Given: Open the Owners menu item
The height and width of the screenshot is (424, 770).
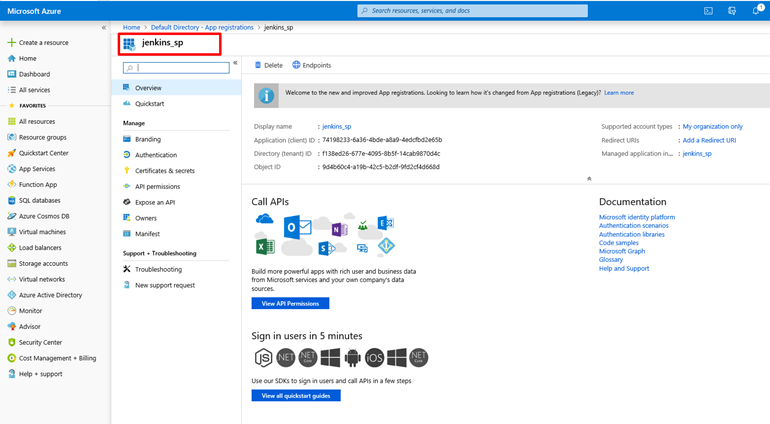Looking at the screenshot, I should pos(176,218).
